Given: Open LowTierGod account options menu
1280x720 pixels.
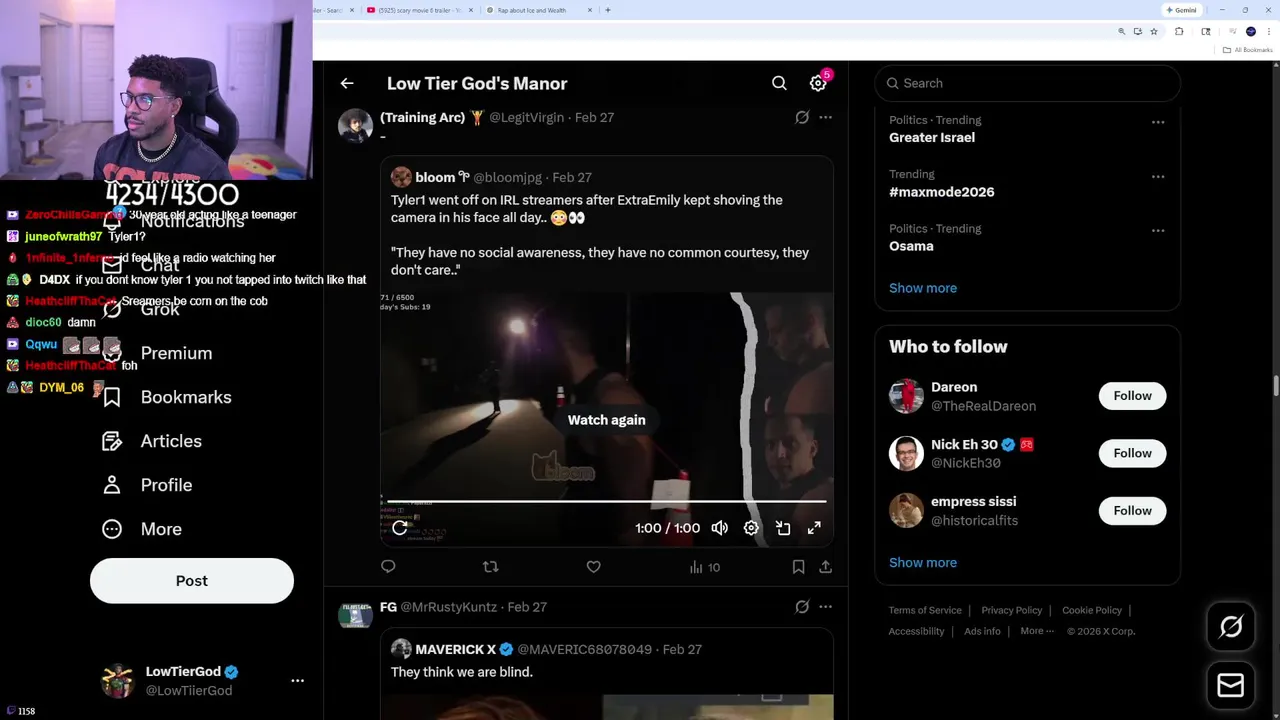Looking at the screenshot, I should 297,680.
